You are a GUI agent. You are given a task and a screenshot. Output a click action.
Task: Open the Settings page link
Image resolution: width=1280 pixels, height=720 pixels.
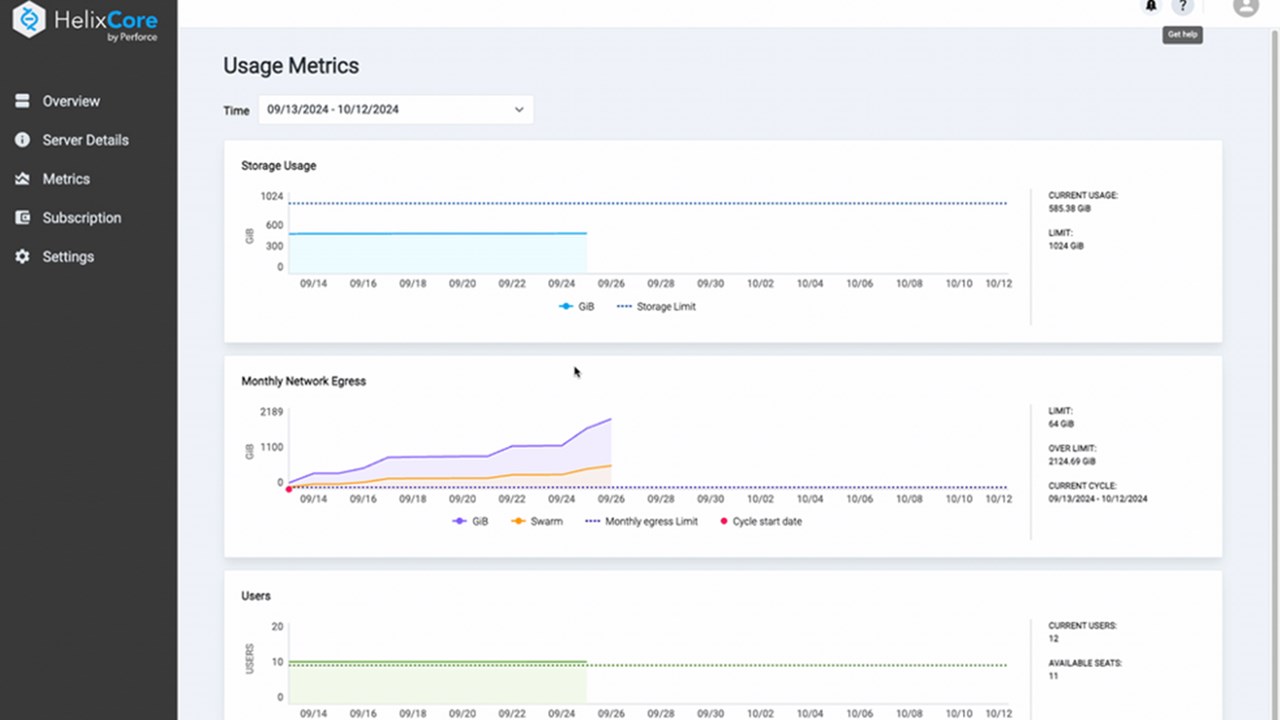(68, 257)
